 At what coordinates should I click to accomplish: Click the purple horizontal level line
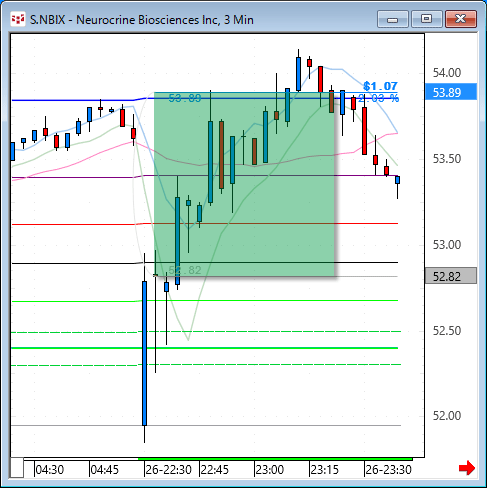click(205, 176)
